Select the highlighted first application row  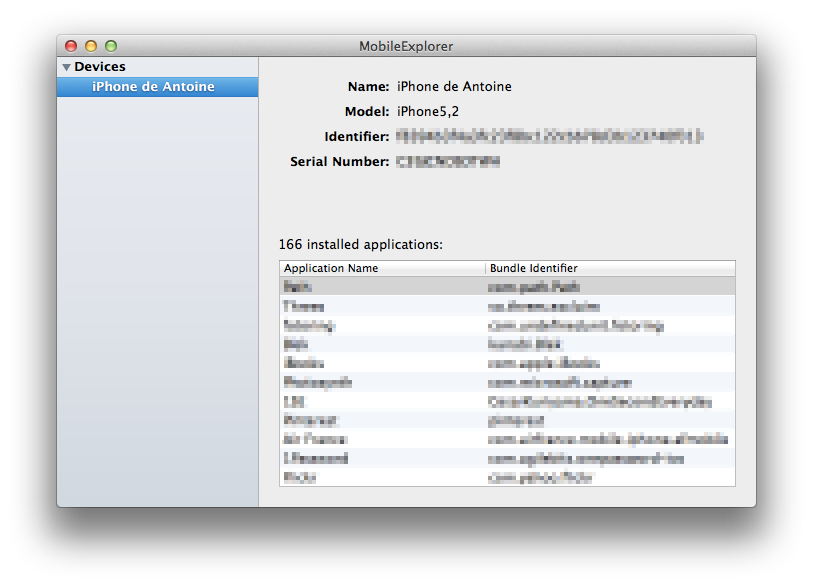click(507, 286)
